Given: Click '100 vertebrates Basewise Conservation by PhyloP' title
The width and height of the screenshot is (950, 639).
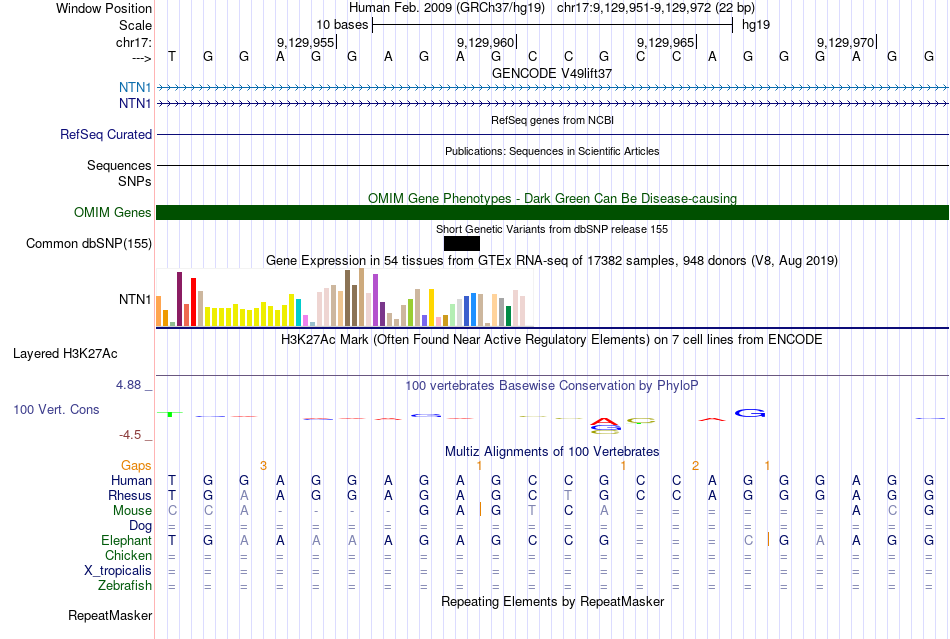Looking at the screenshot, I should (x=552, y=385).
